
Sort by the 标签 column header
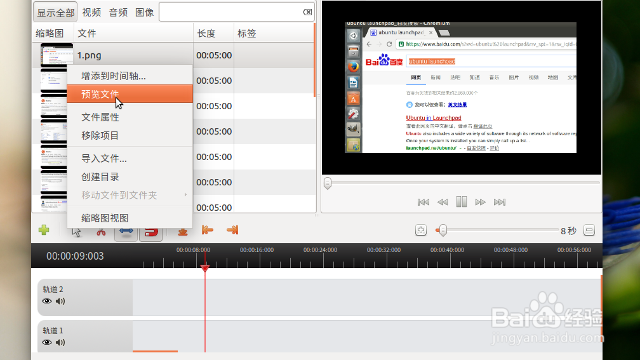click(x=274, y=33)
